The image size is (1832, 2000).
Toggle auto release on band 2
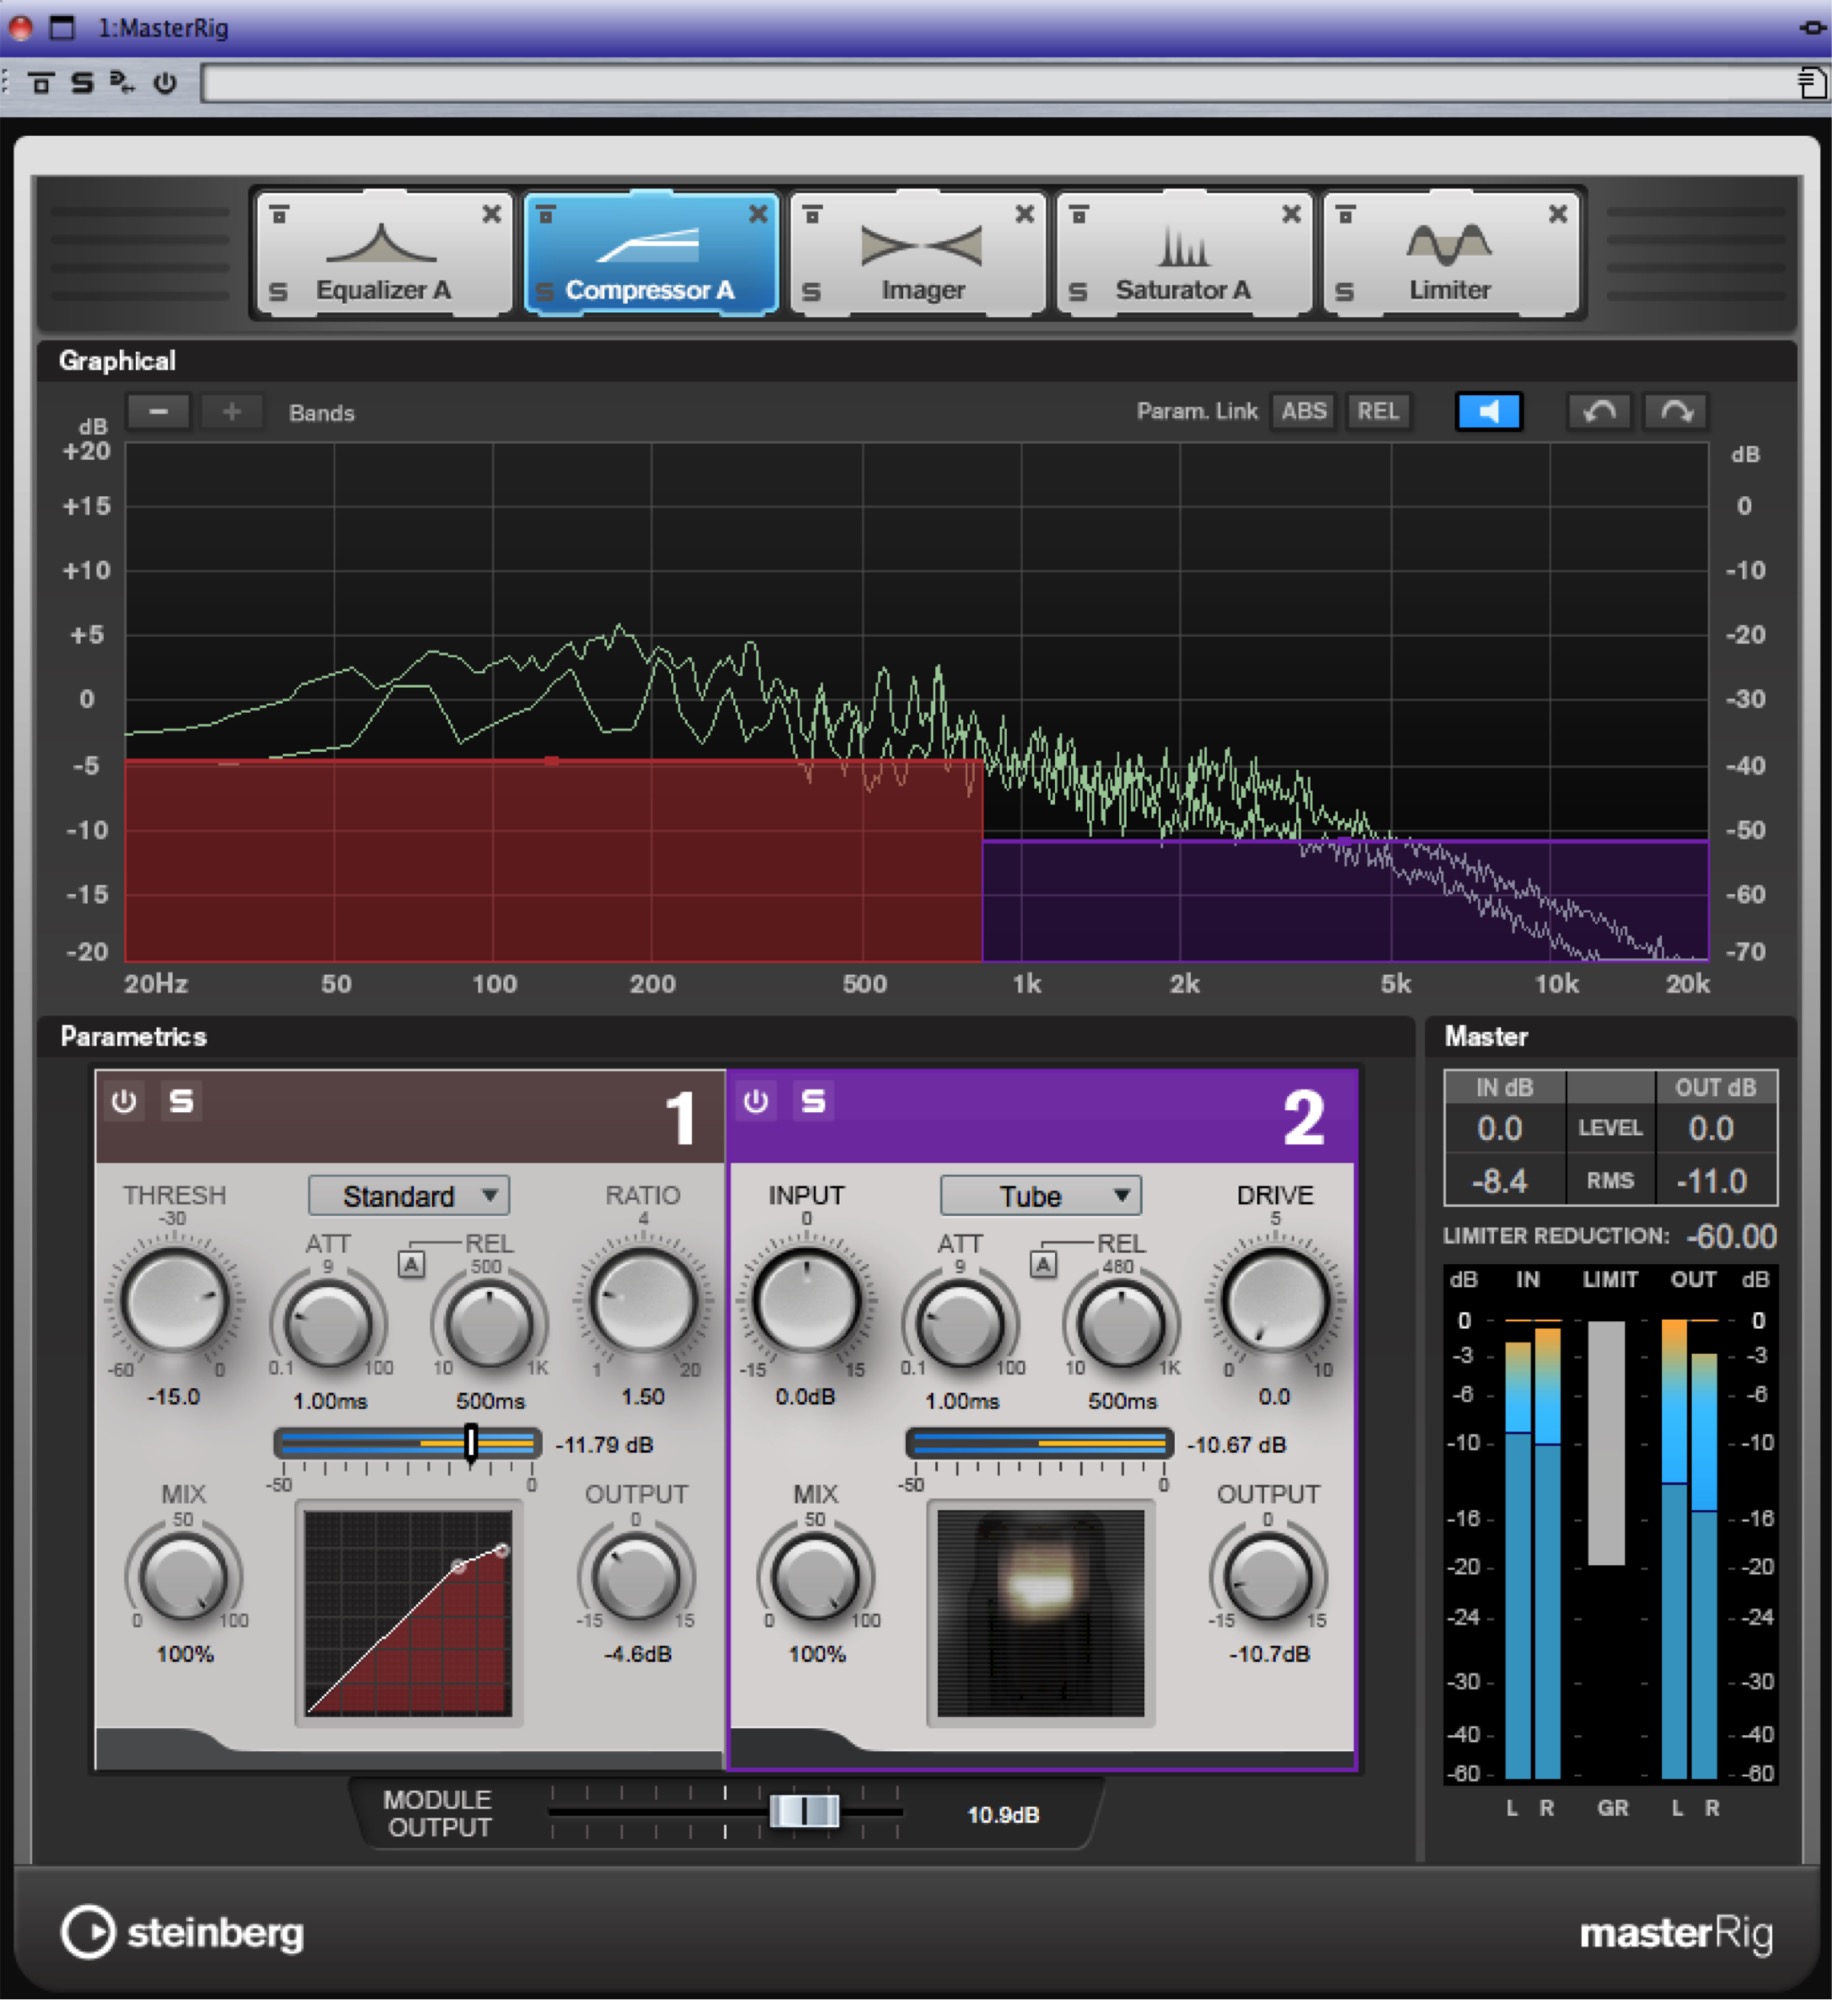[x=1043, y=1264]
